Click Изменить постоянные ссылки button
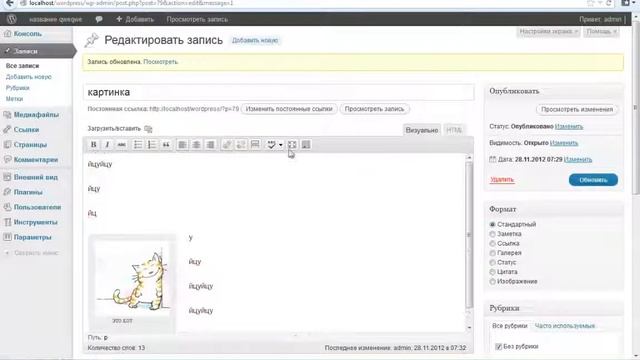Image resolution: width=640 pixels, height=360 pixels. [x=289, y=109]
